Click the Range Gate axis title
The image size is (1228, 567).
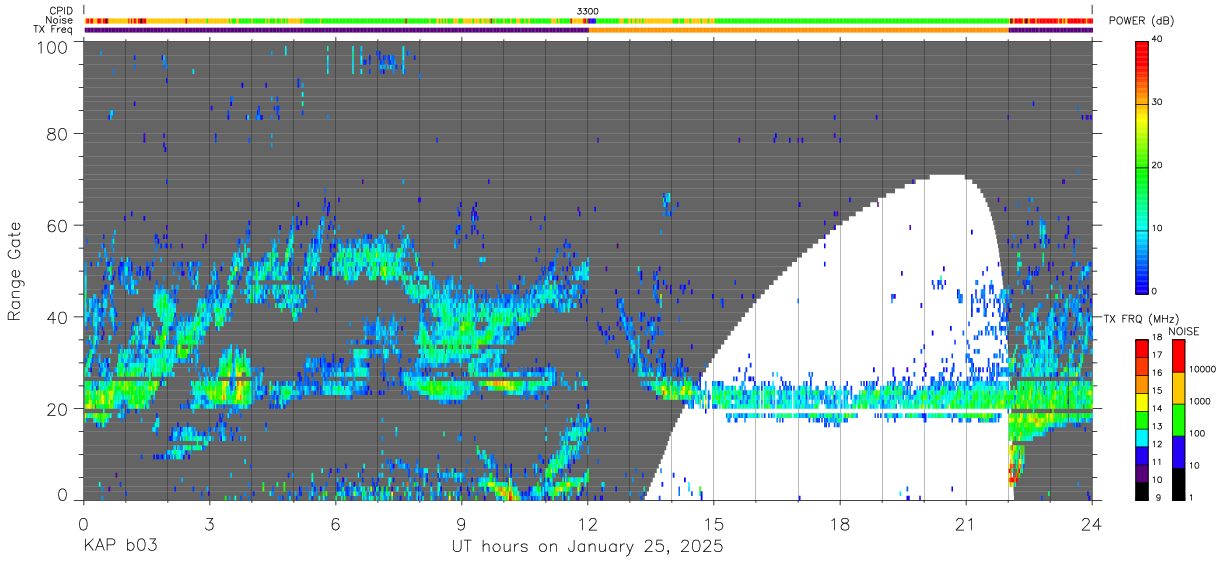[x=15, y=270]
